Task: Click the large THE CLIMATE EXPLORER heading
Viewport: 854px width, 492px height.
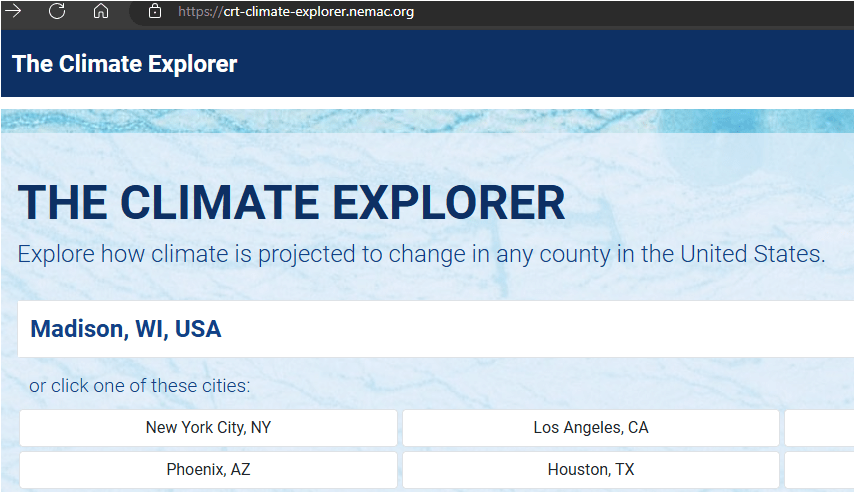Action: point(291,203)
